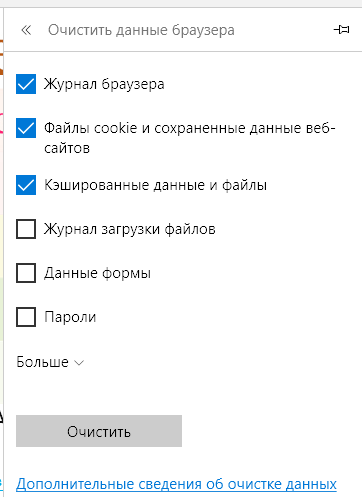362x497 pixels.
Task: Enable the Журнал загрузки файлов checkbox
Action: [x=26, y=229]
